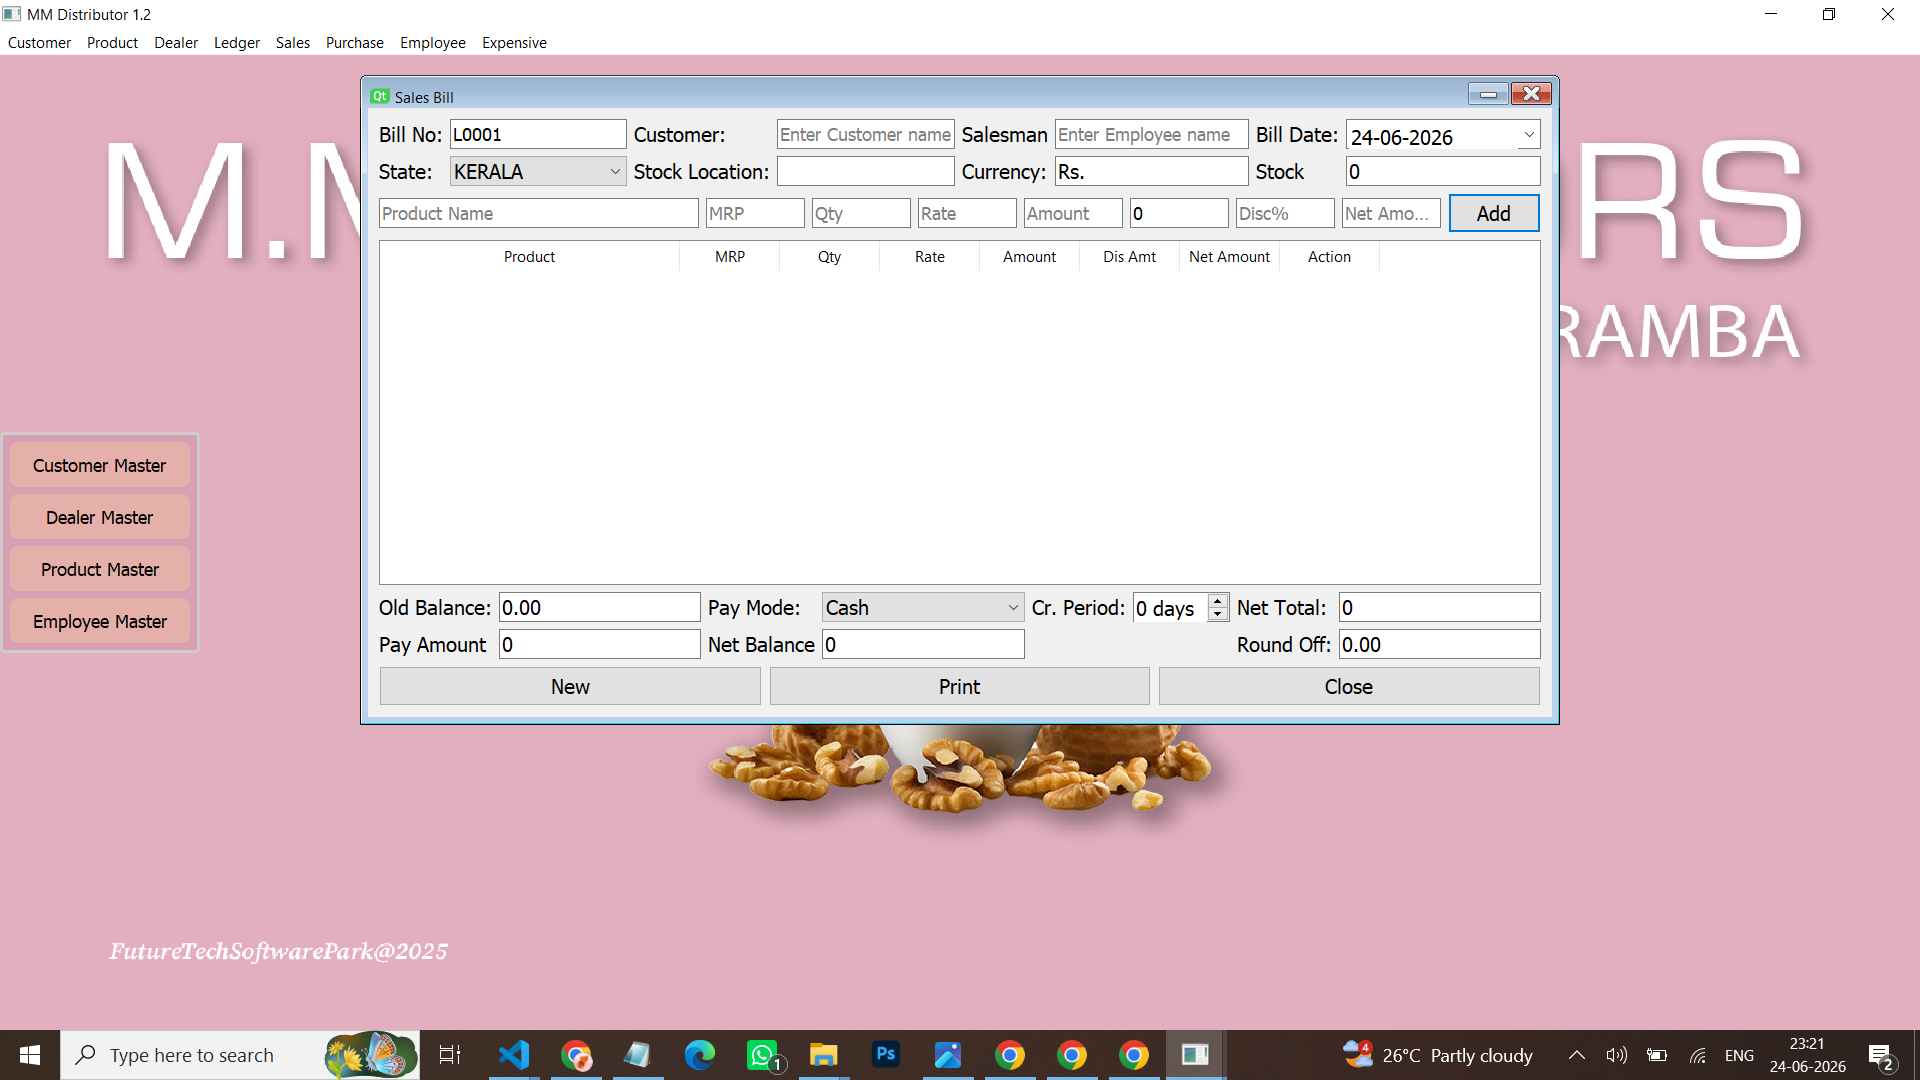This screenshot has height=1080, width=1920.
Task: Click the battery icon in tray
Action: [1657, 1055]
